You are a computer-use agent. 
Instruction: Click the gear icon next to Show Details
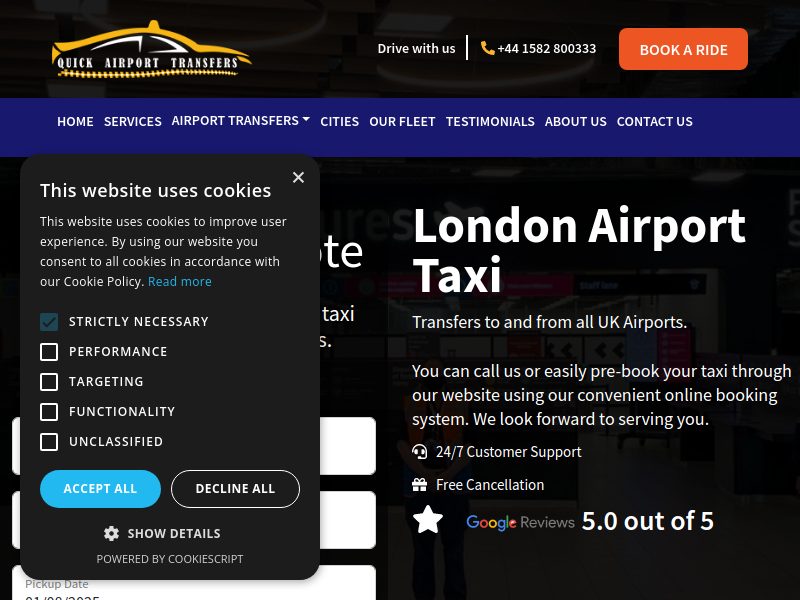[111, 534]
